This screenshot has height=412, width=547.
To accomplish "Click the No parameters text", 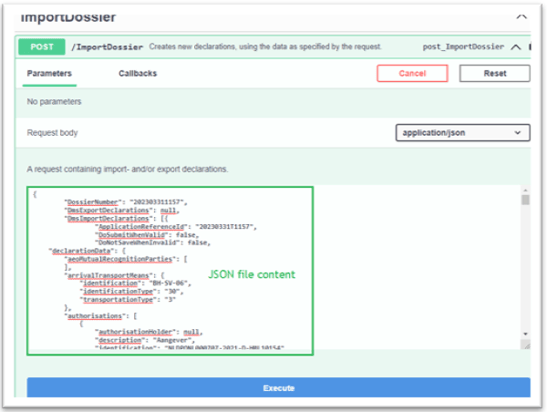I will (54, 102).
